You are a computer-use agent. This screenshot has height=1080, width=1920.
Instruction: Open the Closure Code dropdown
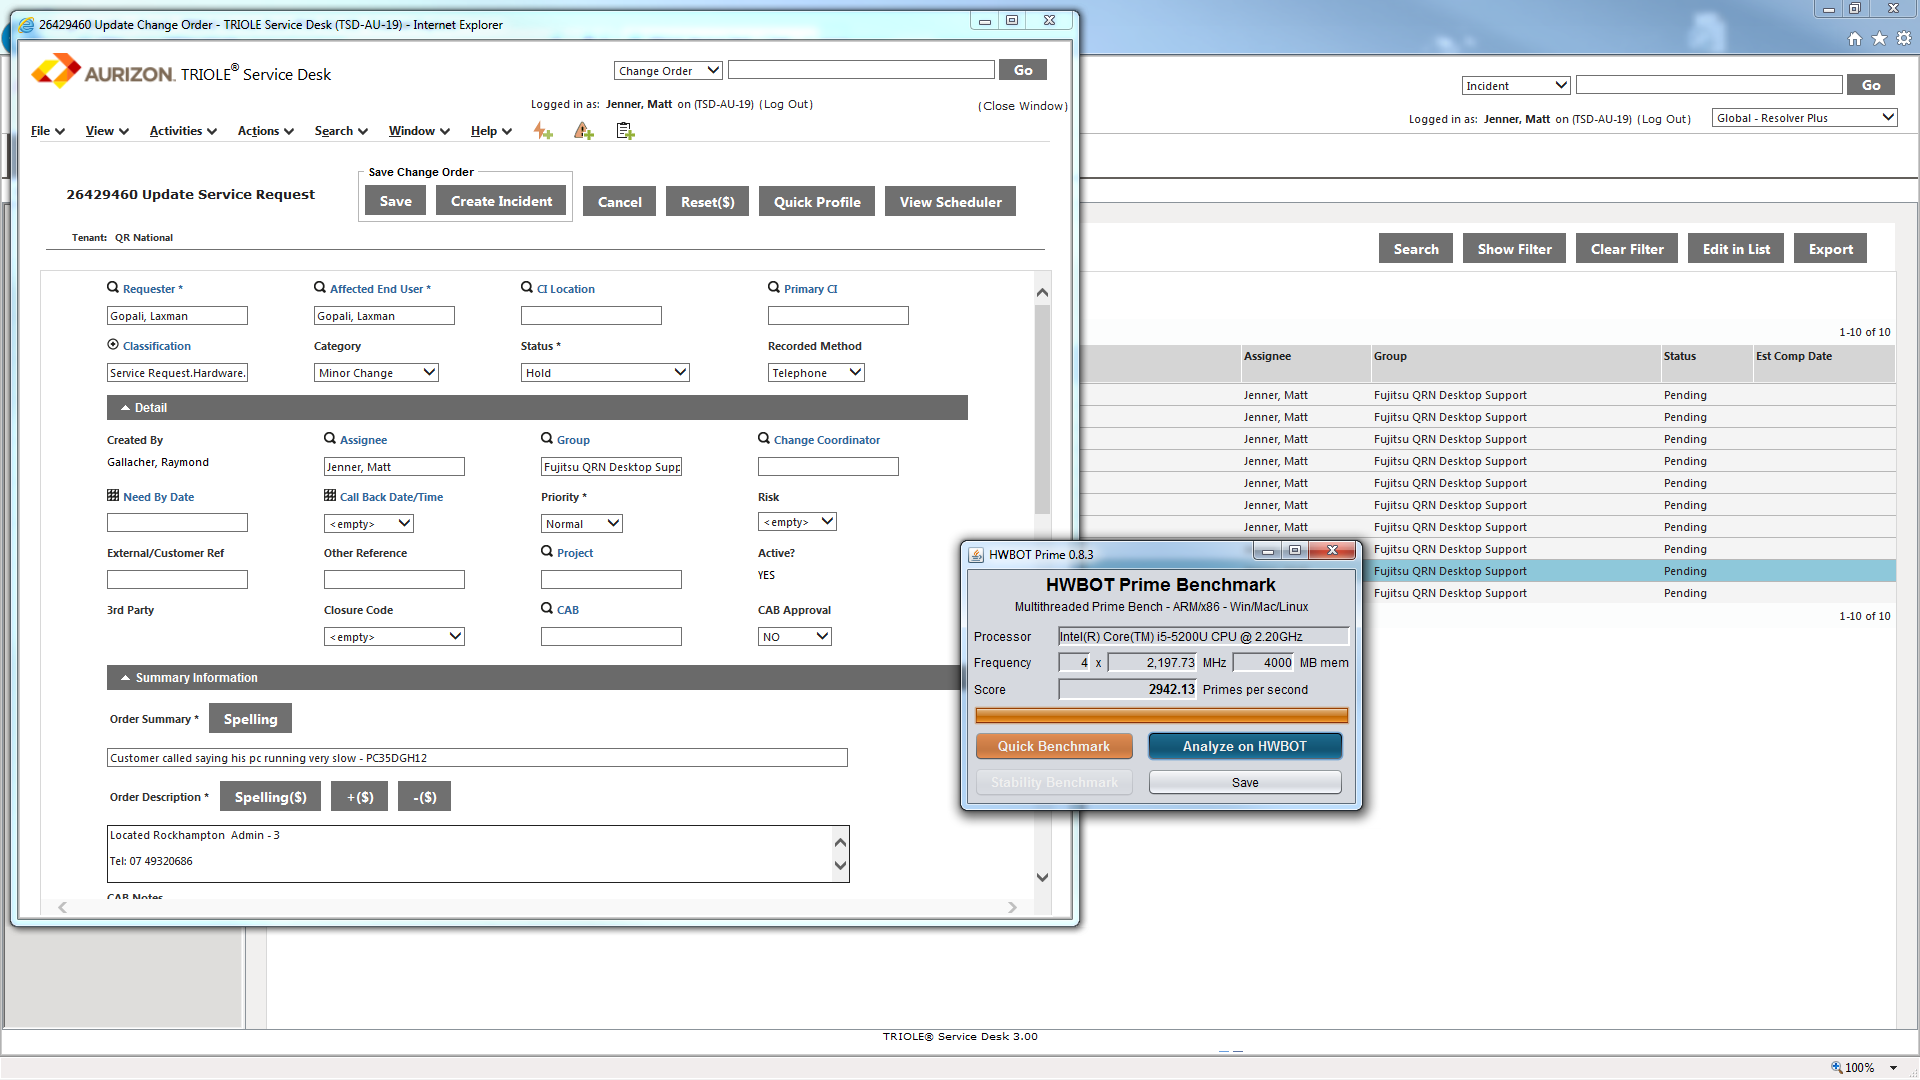click(x=394, y=637)
